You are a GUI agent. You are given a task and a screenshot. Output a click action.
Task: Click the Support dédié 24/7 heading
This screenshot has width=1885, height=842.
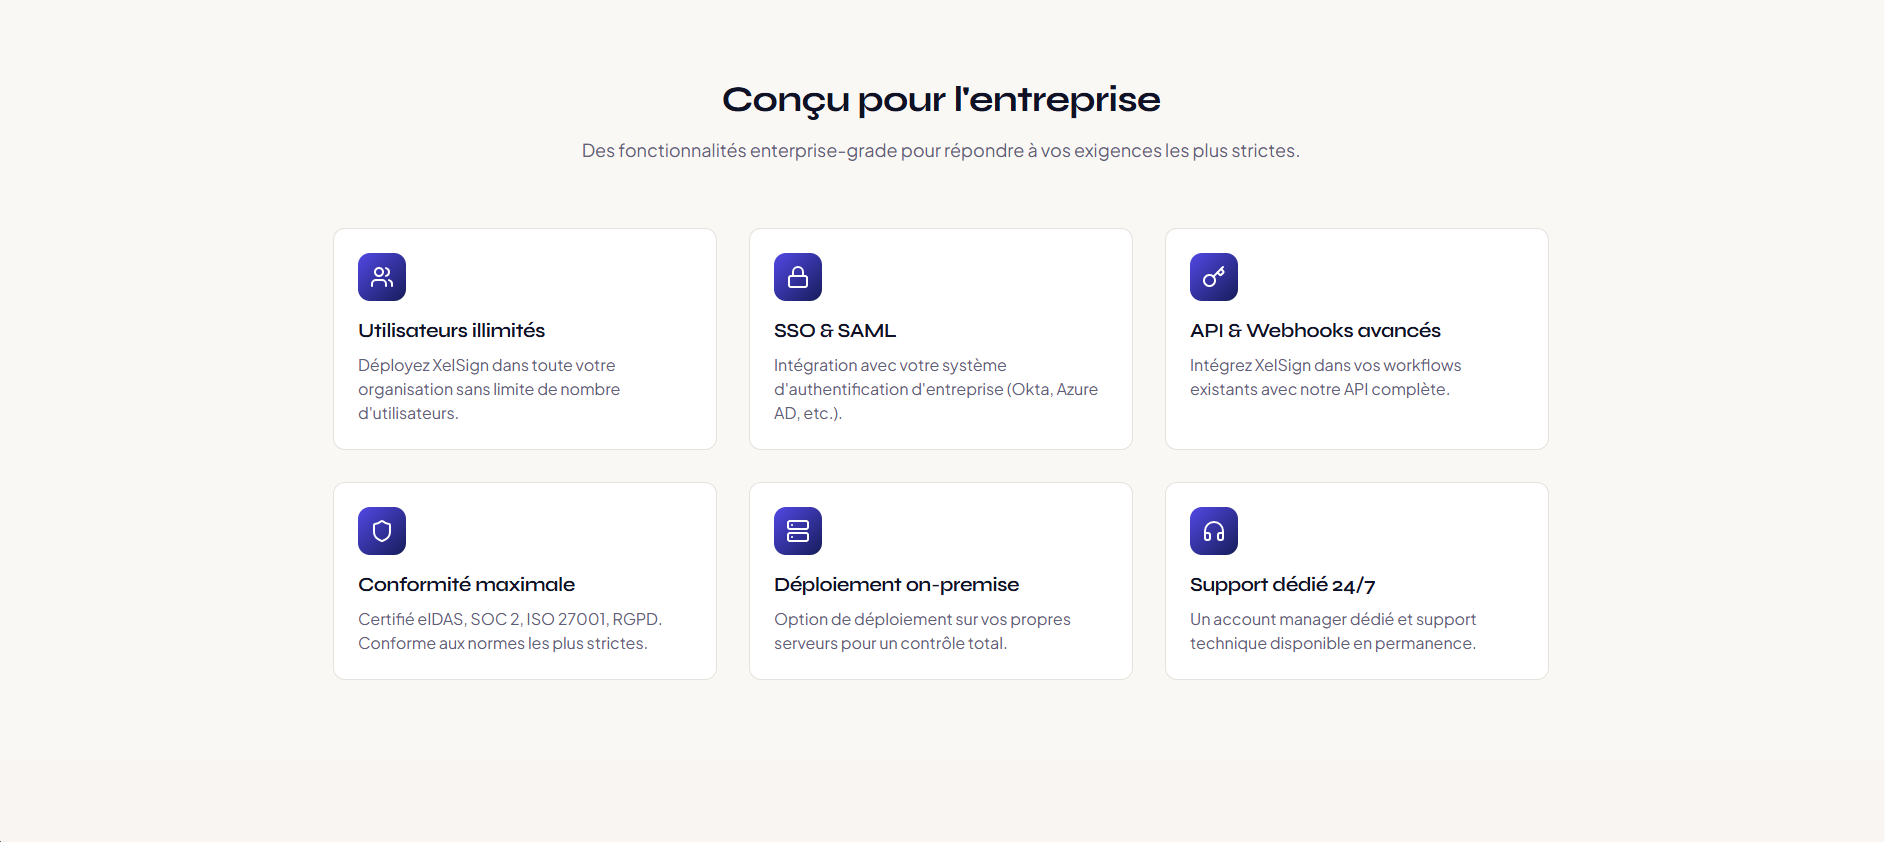[x=1282, y=584]
